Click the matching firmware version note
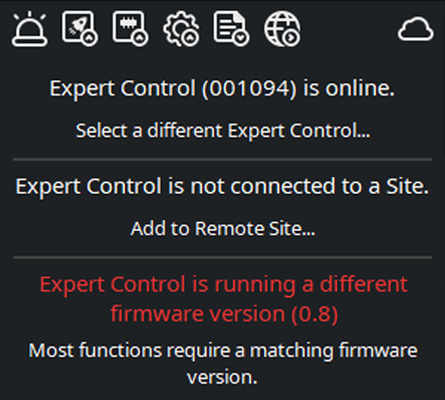 point(223,364)
